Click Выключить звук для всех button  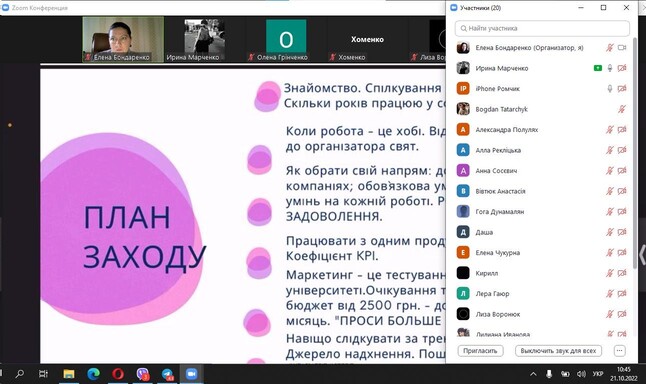click(558, 351)
